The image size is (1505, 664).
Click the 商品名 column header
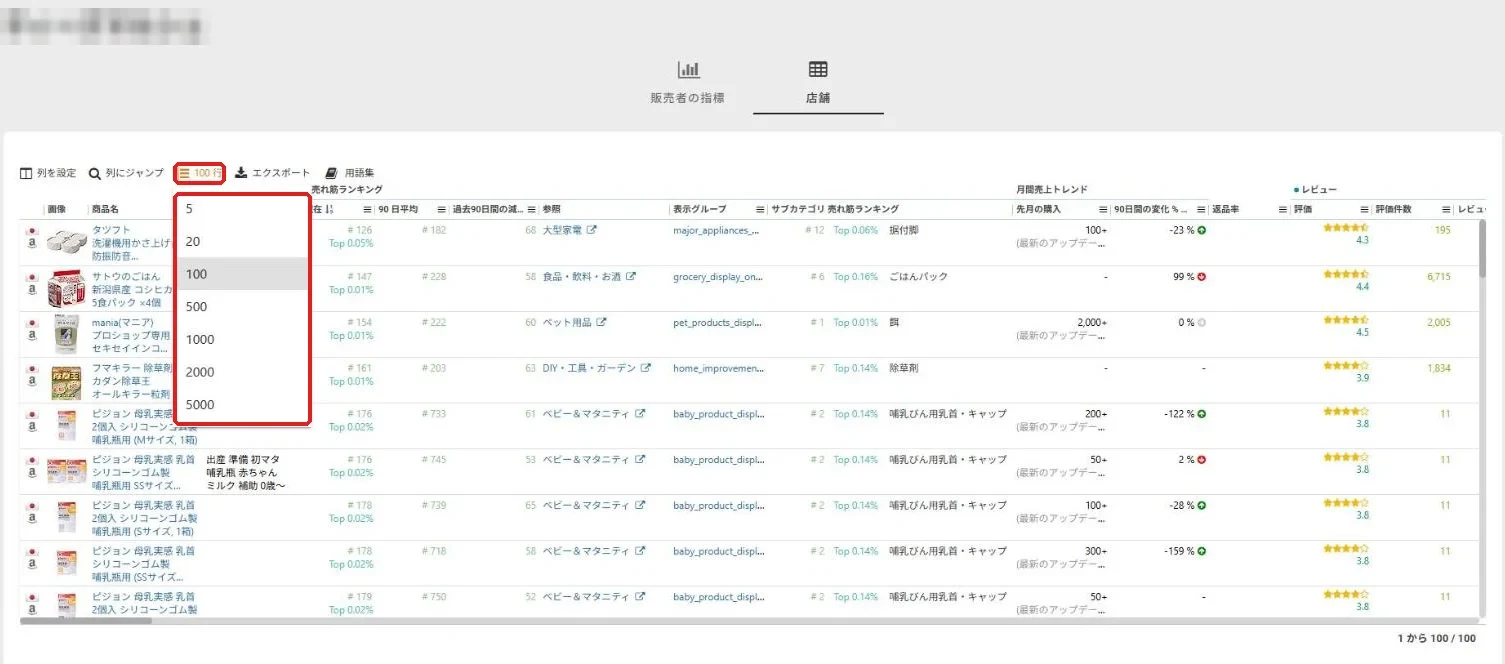click(x=105, y=209)
